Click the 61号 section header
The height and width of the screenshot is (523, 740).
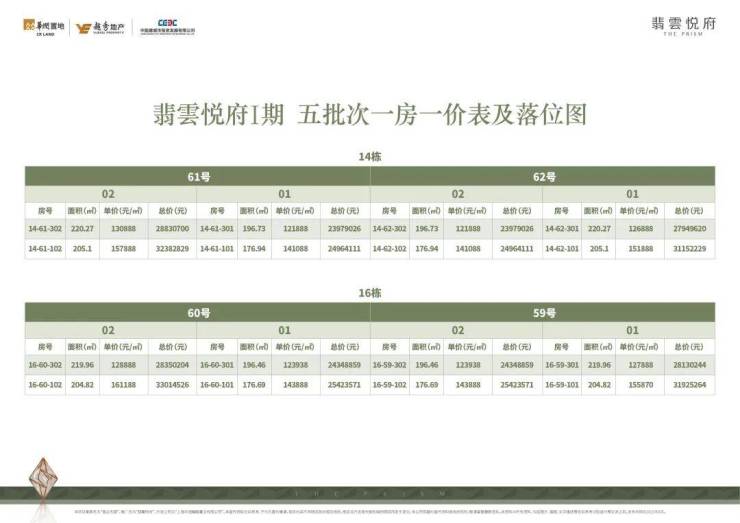click(x=197, y=176)
